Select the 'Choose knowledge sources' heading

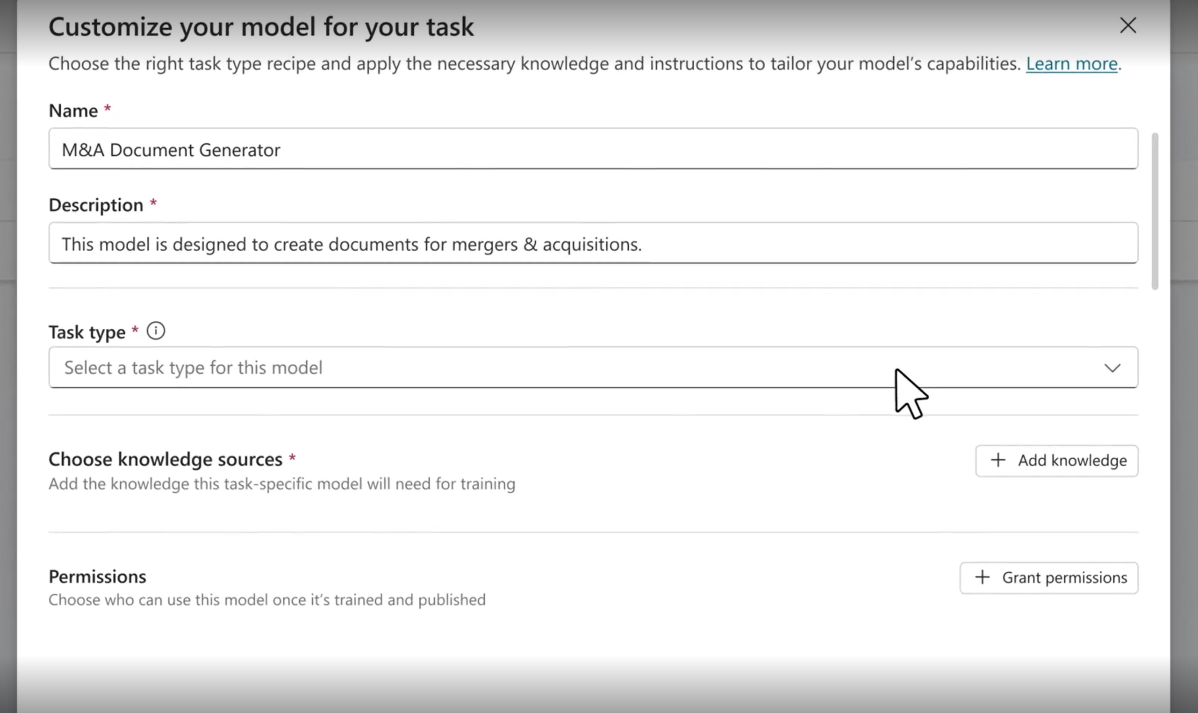(165, 459)
